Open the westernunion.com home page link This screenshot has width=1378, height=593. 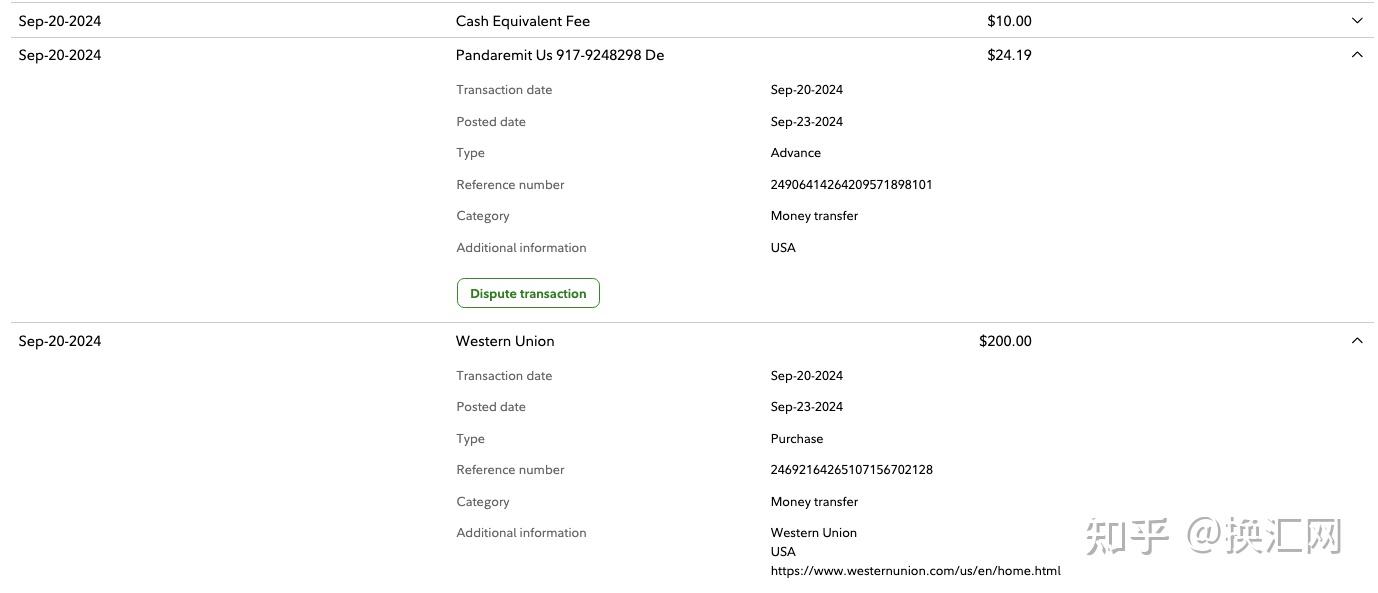[x=915, y=571]
